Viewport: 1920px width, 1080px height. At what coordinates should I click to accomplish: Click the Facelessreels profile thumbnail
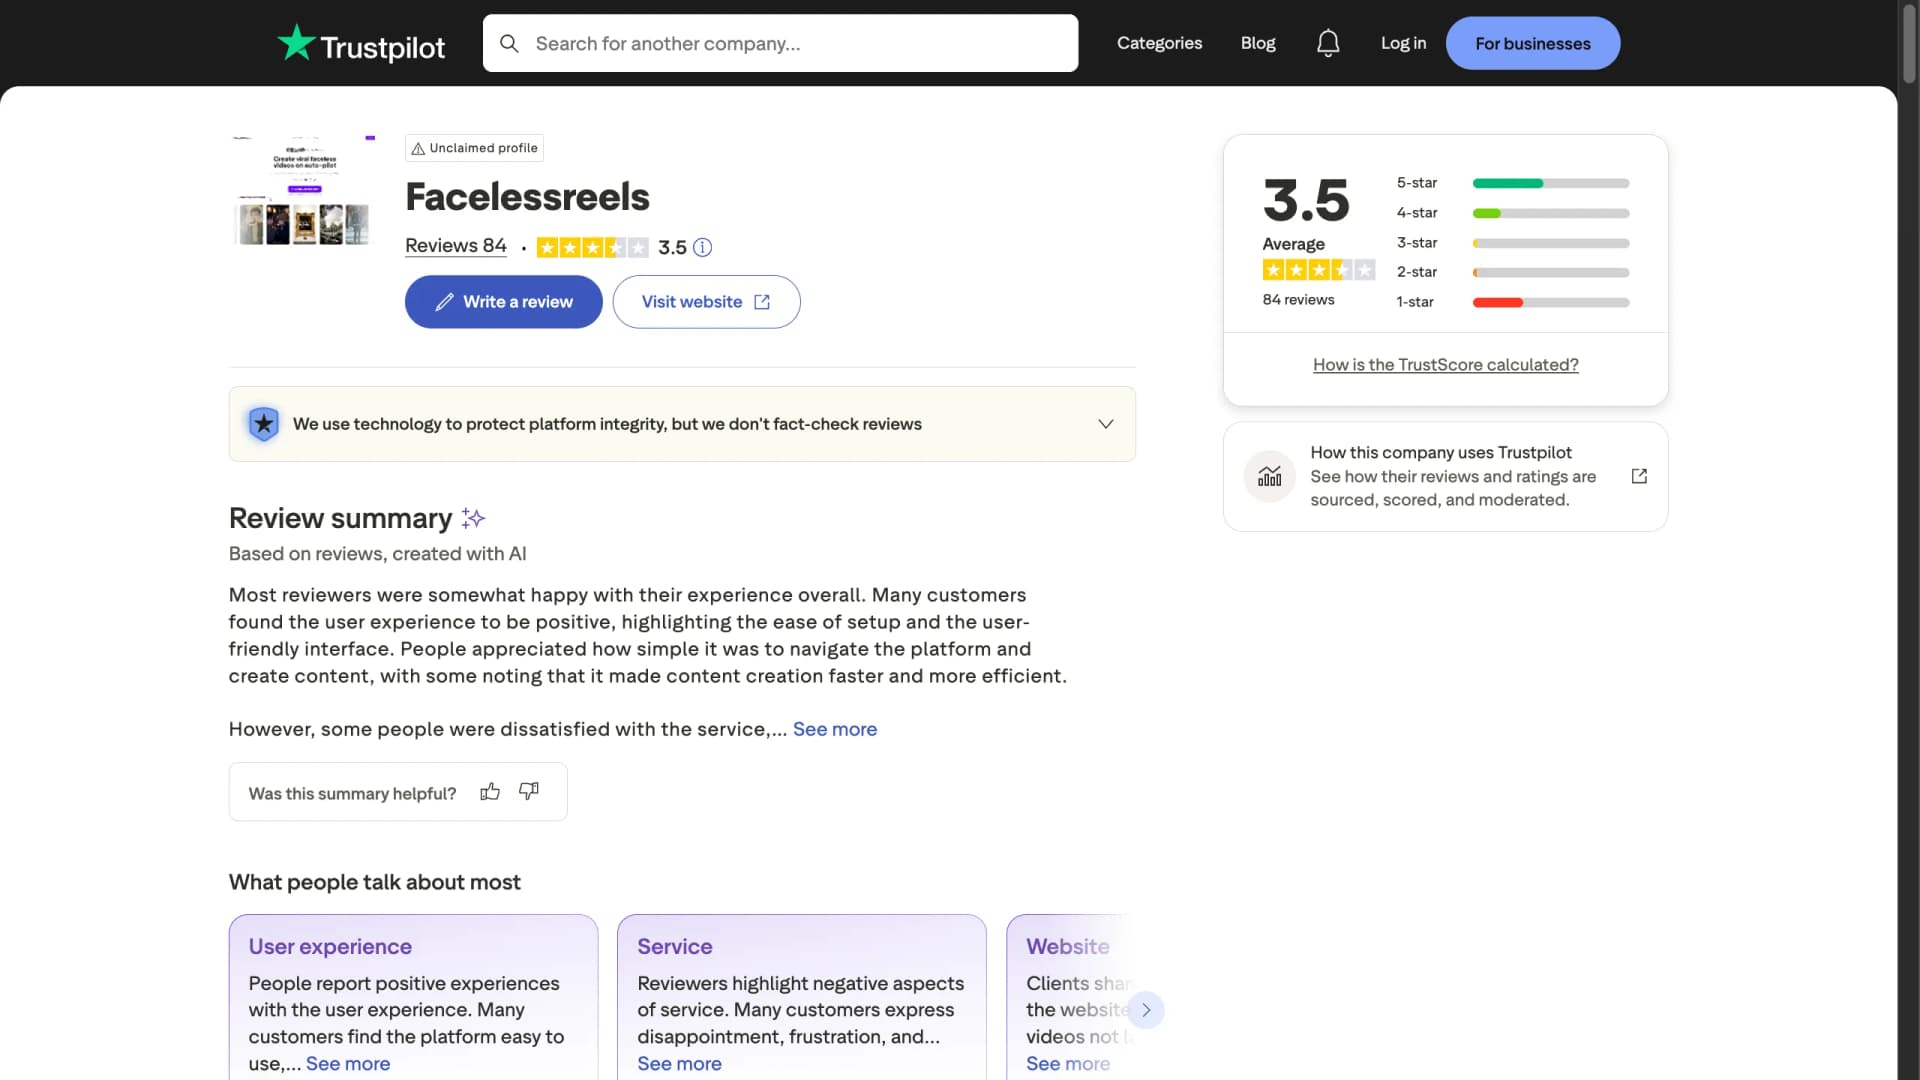[301, 190]
